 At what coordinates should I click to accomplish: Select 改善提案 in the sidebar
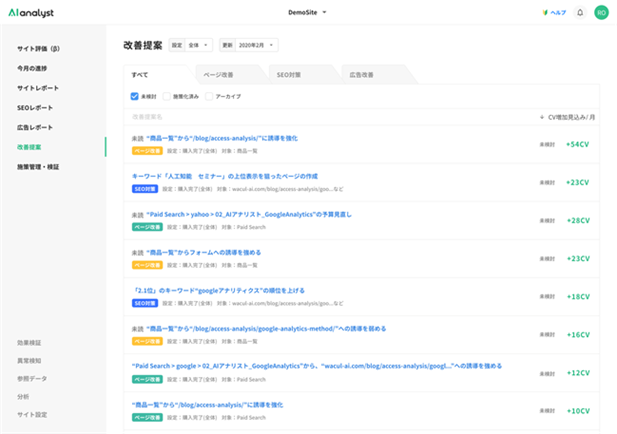pos(29,147)
